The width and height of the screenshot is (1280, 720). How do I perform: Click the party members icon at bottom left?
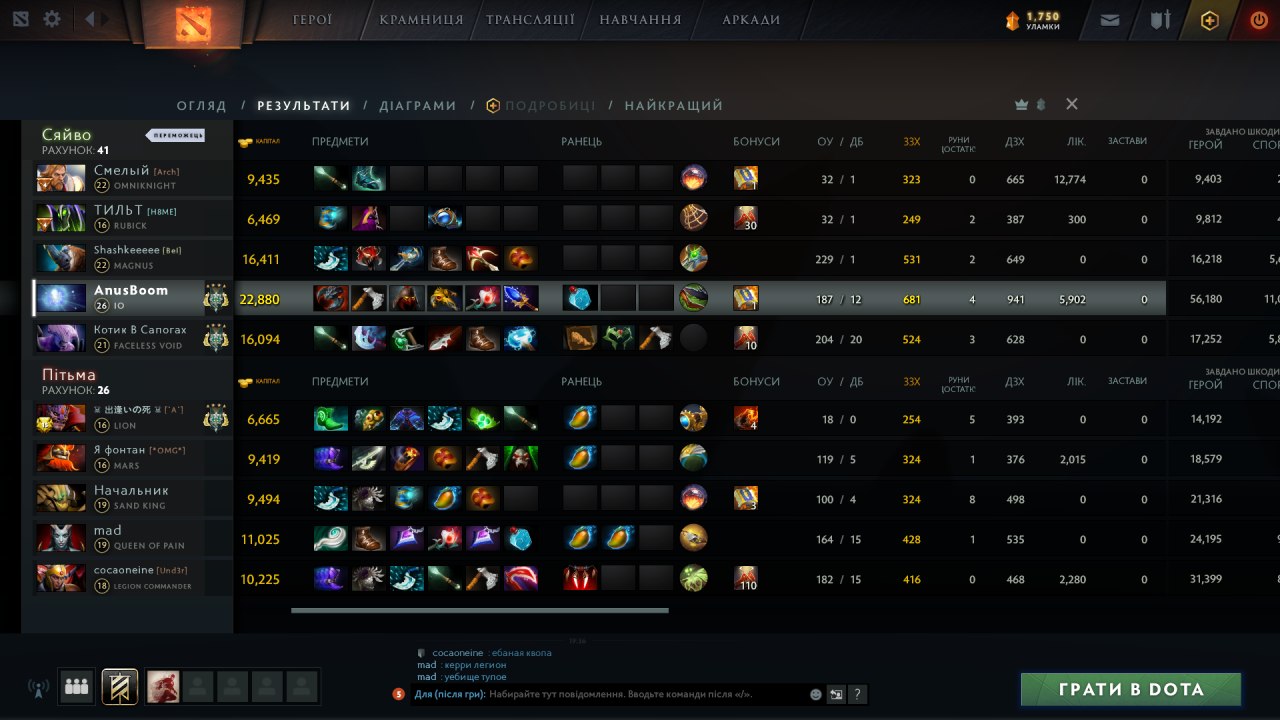tap(77, 687)
